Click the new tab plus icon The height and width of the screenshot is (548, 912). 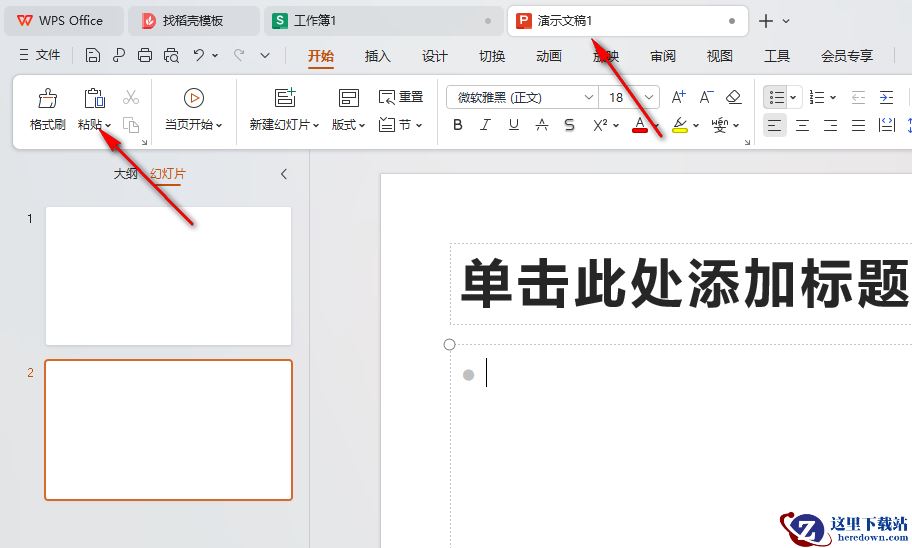coord(766,21)
